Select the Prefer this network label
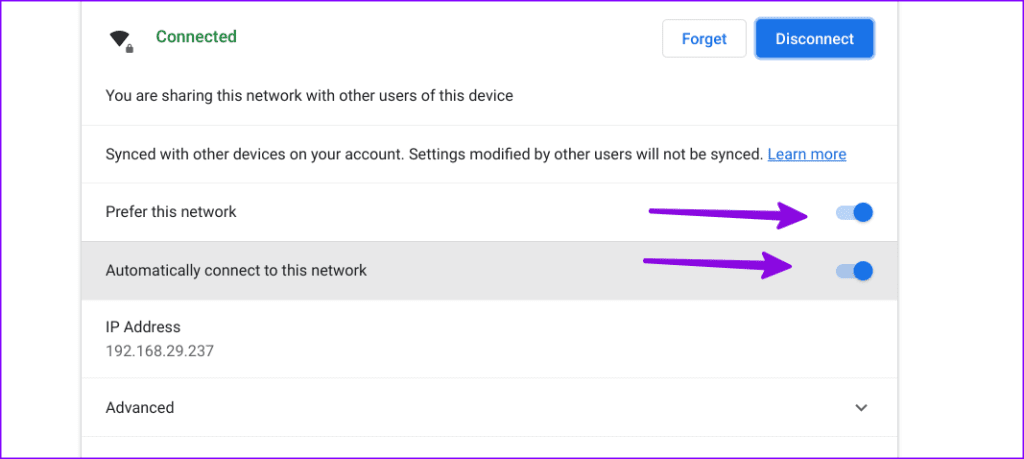The height and width of the screenshot is (459, 1024). pyautogui.click(x=171, y=212)
